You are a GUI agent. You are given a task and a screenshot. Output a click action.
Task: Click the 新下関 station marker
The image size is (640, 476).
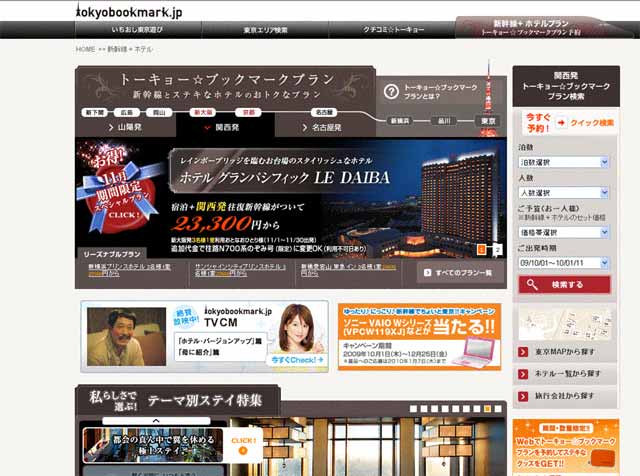click(x=95, y=112)
